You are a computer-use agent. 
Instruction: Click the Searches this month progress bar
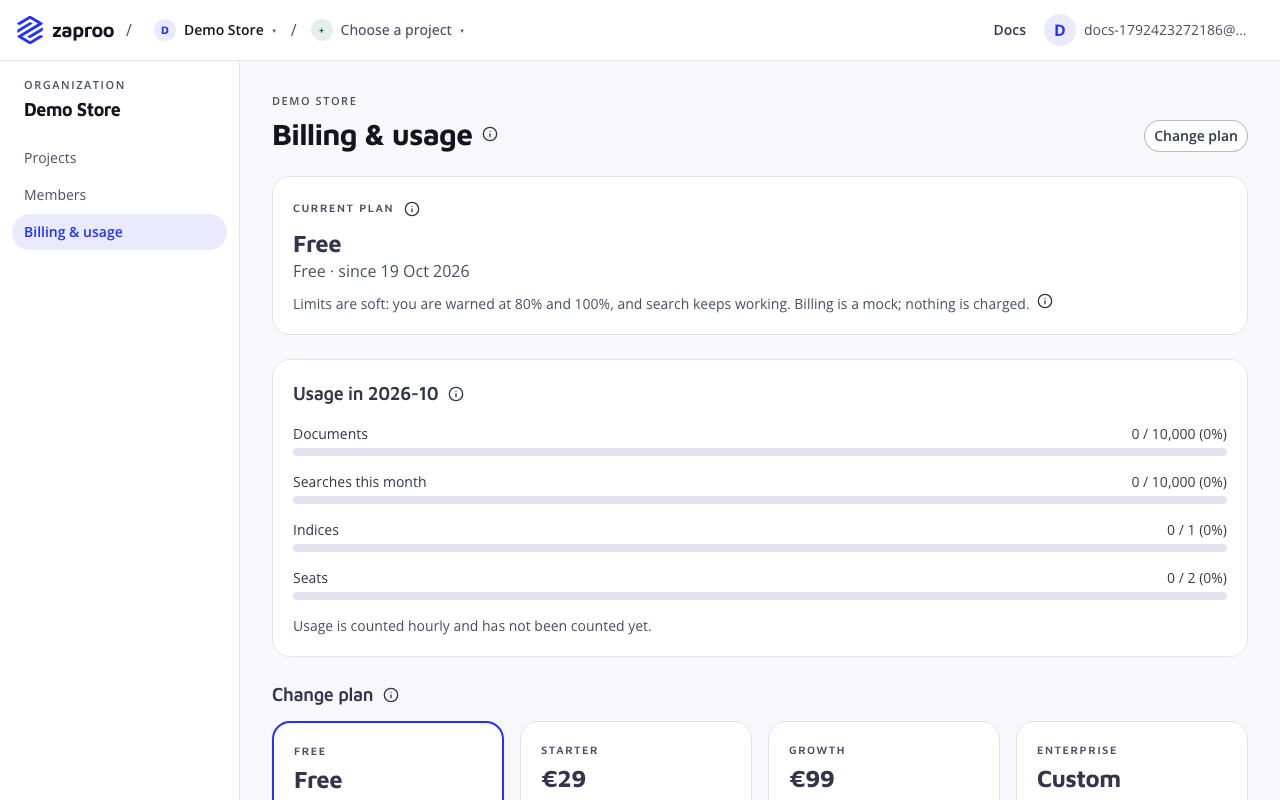click(x=760, y=500)
